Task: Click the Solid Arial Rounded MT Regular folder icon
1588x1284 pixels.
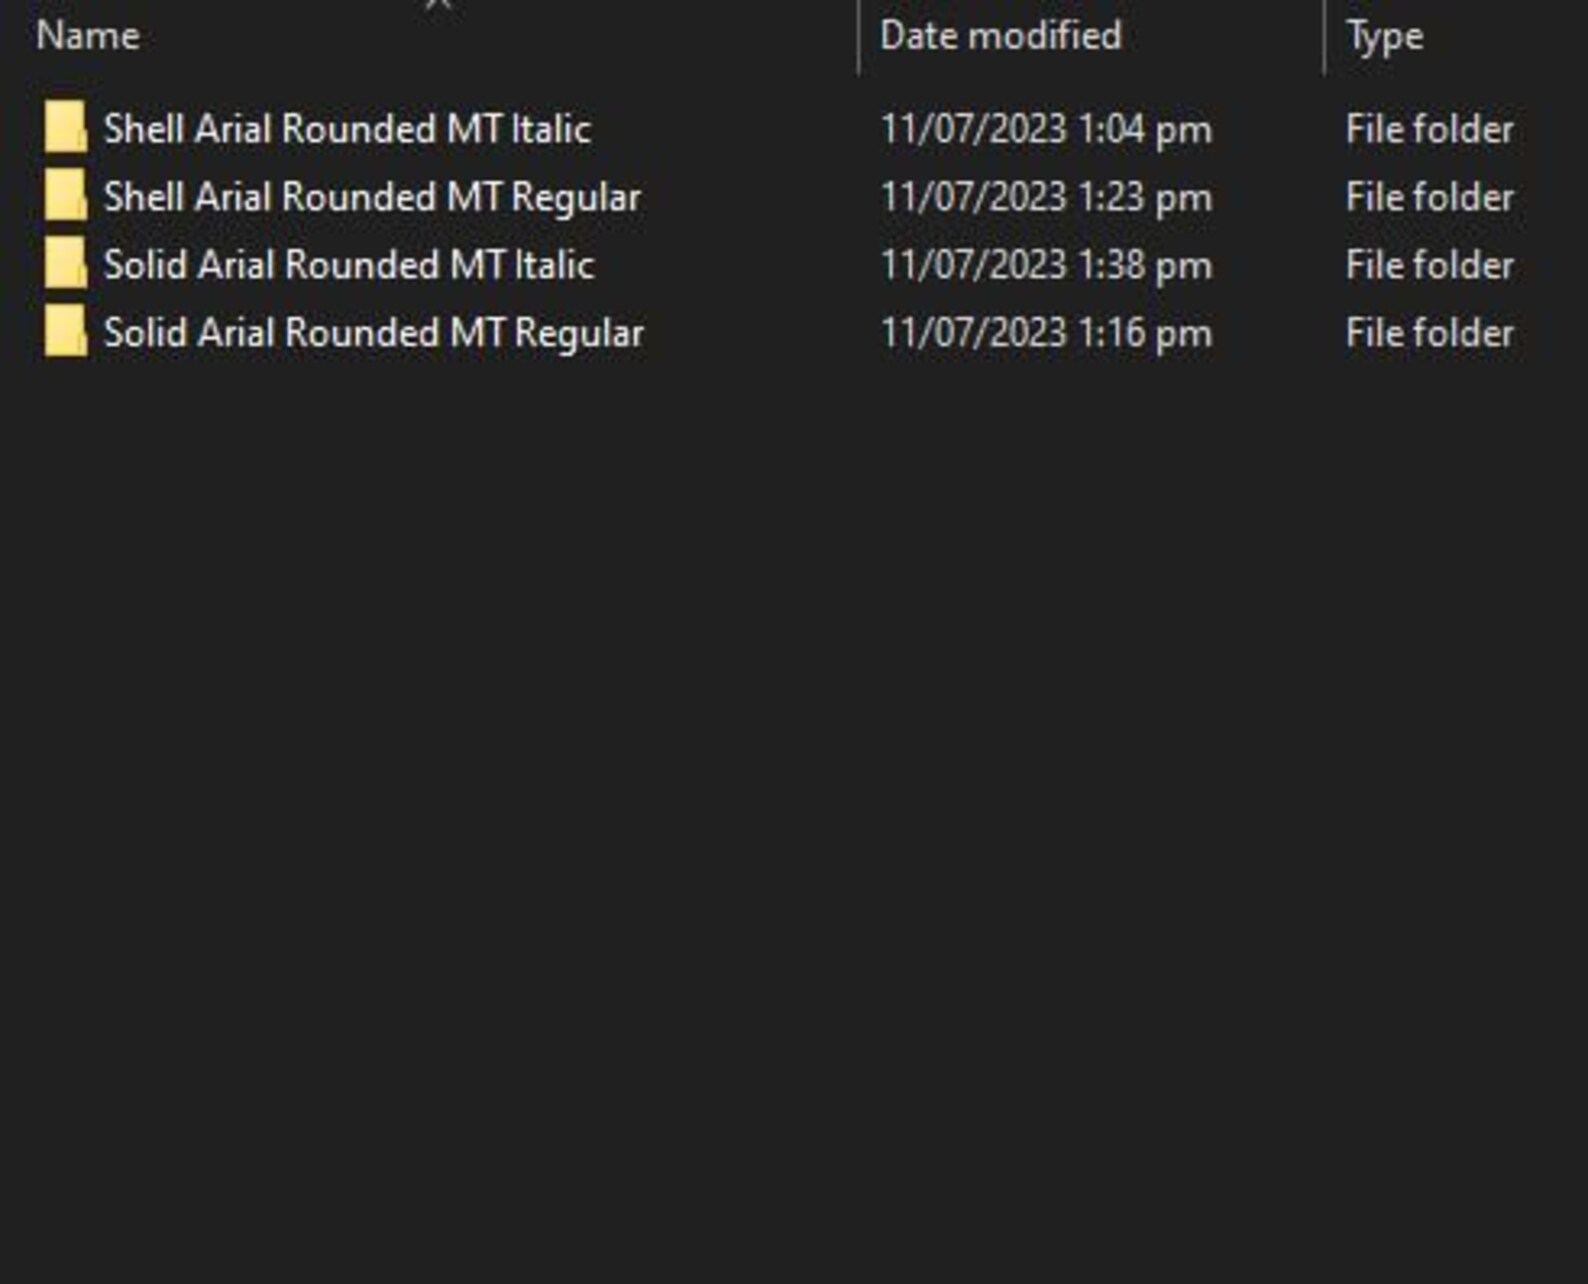Action: coord(65,331)
